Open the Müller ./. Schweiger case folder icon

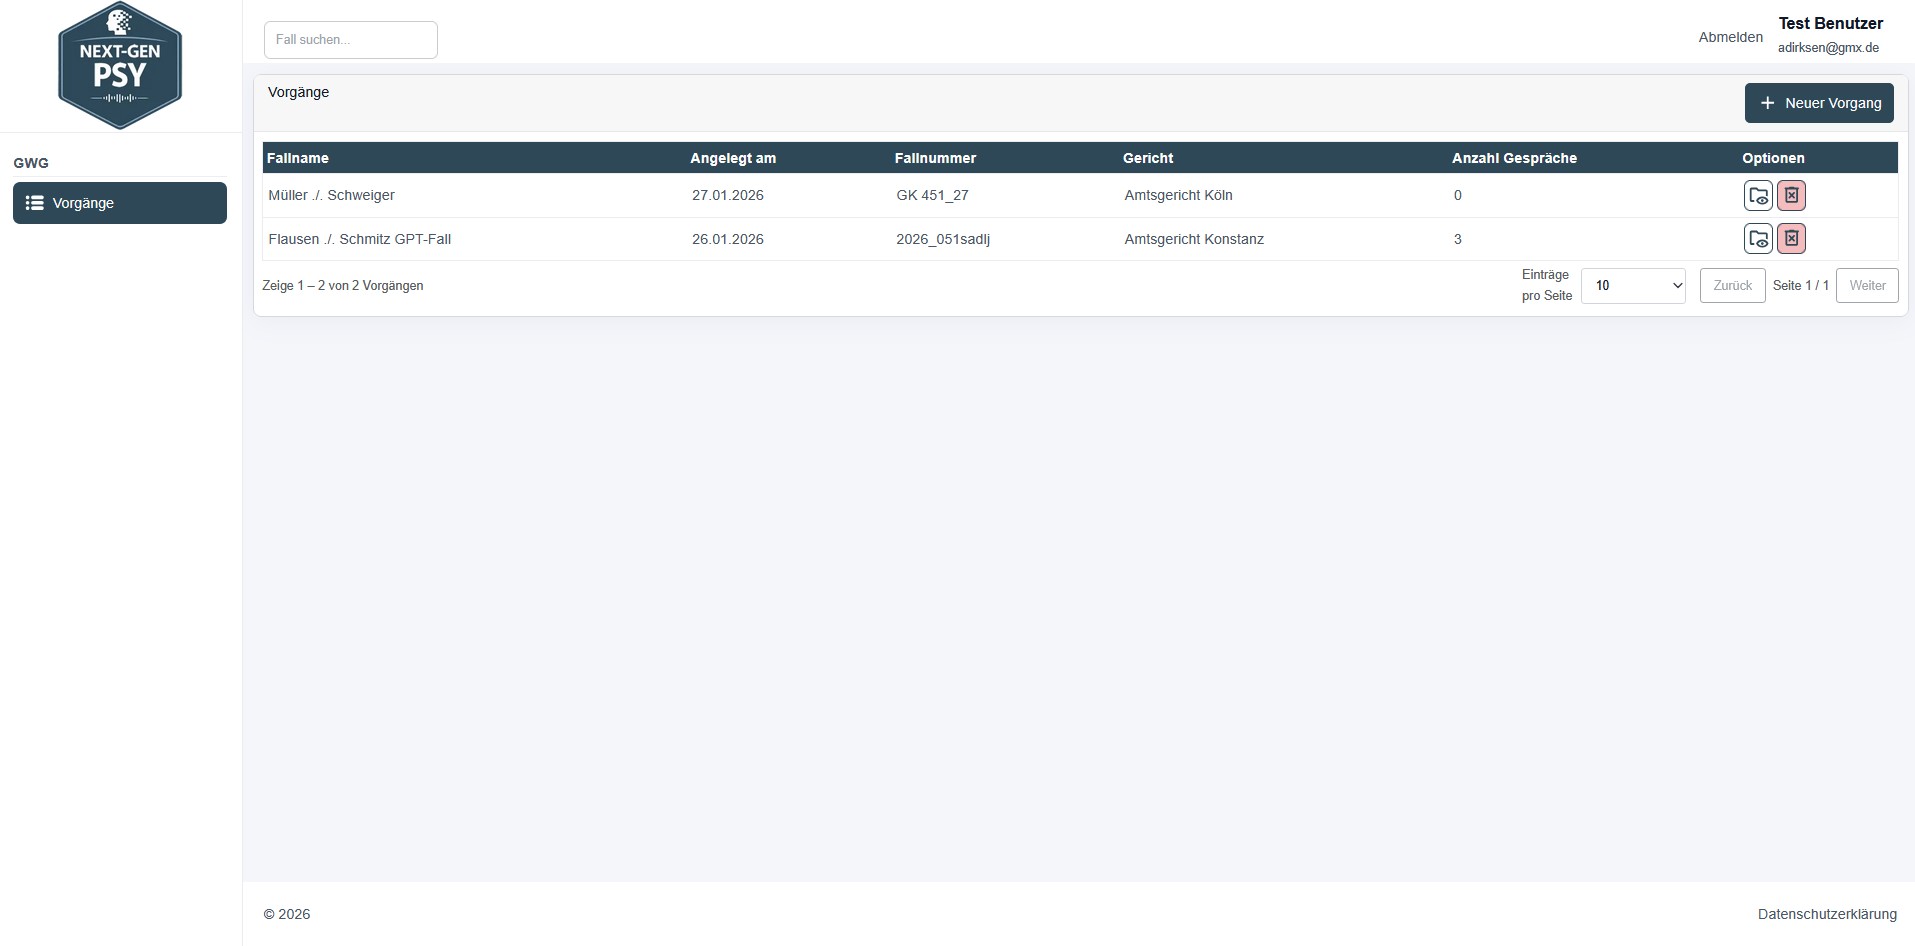[1757, 196]
